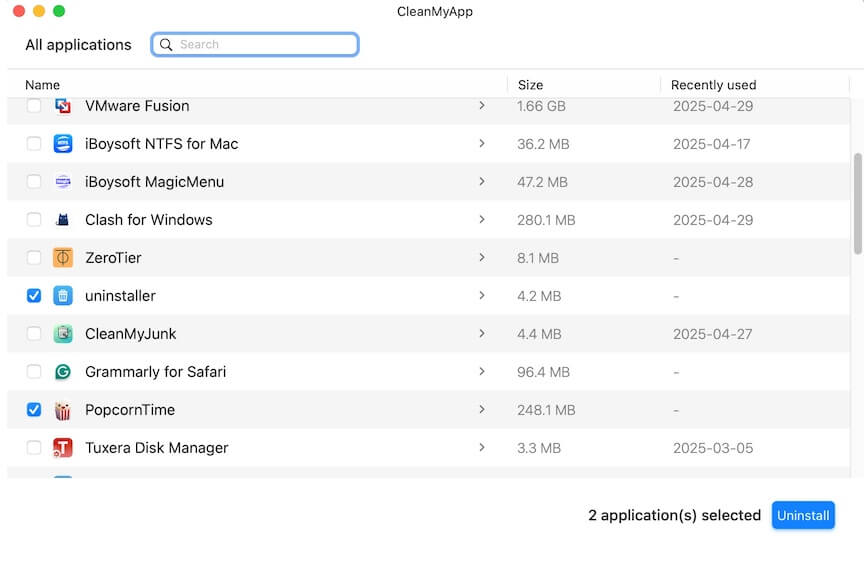Viewport: 864px width, 569px height.
Task: Uncheck the uninstaller checkbox
Action: point(34,296)
